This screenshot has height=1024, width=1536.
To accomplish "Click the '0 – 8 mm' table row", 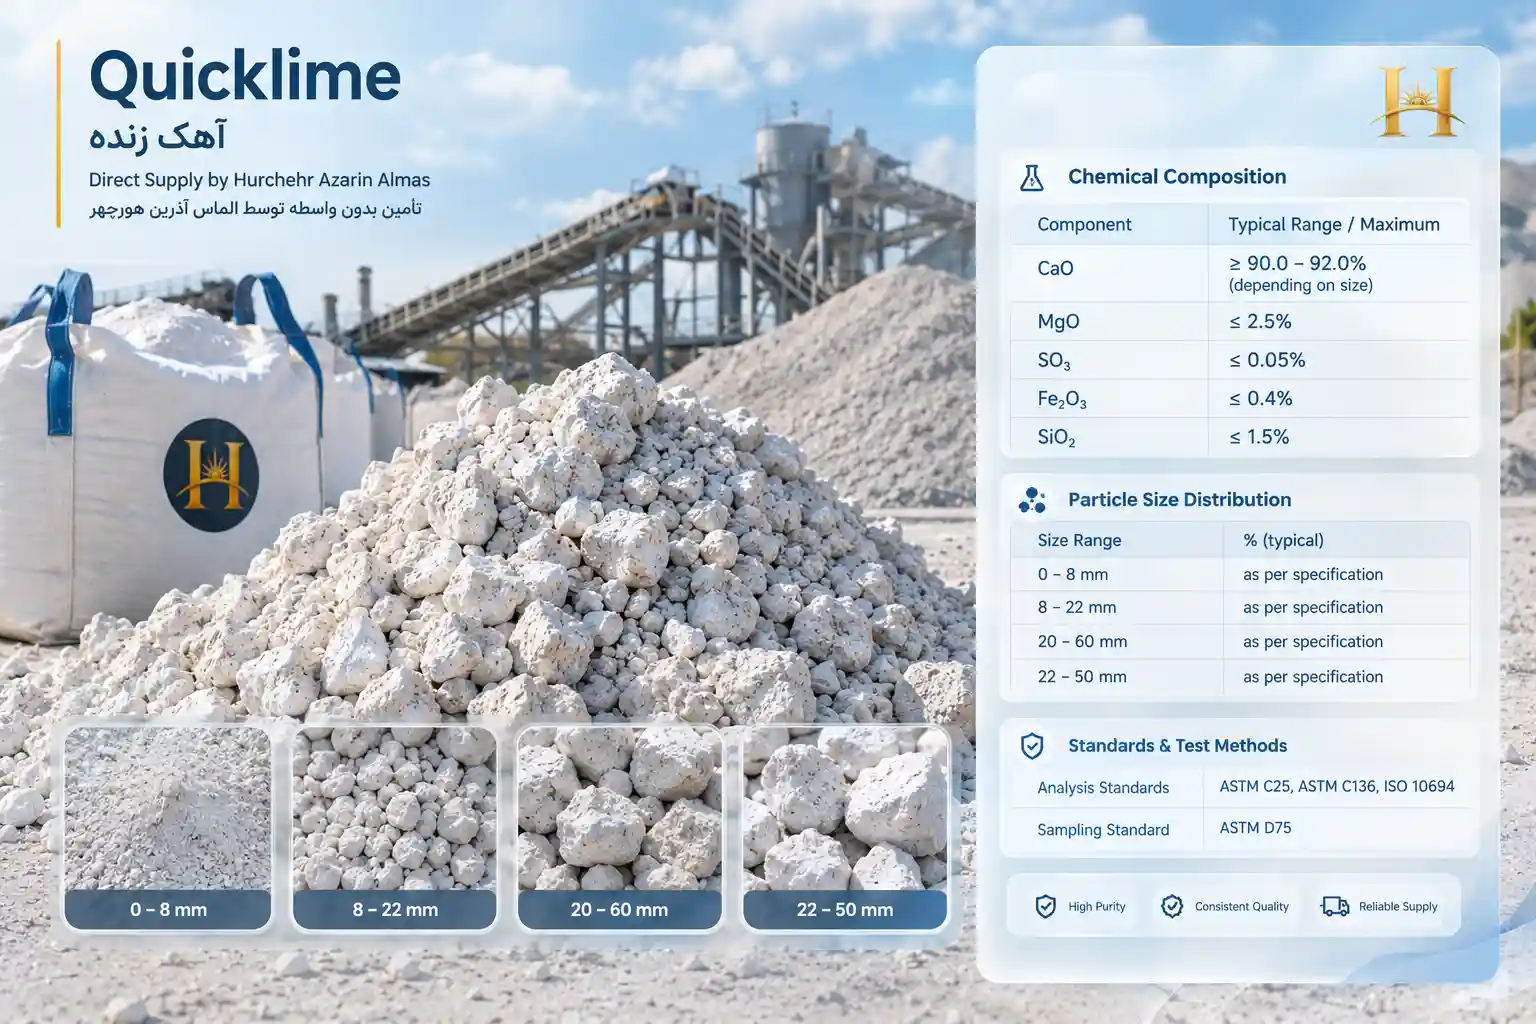I will 1239,575.
